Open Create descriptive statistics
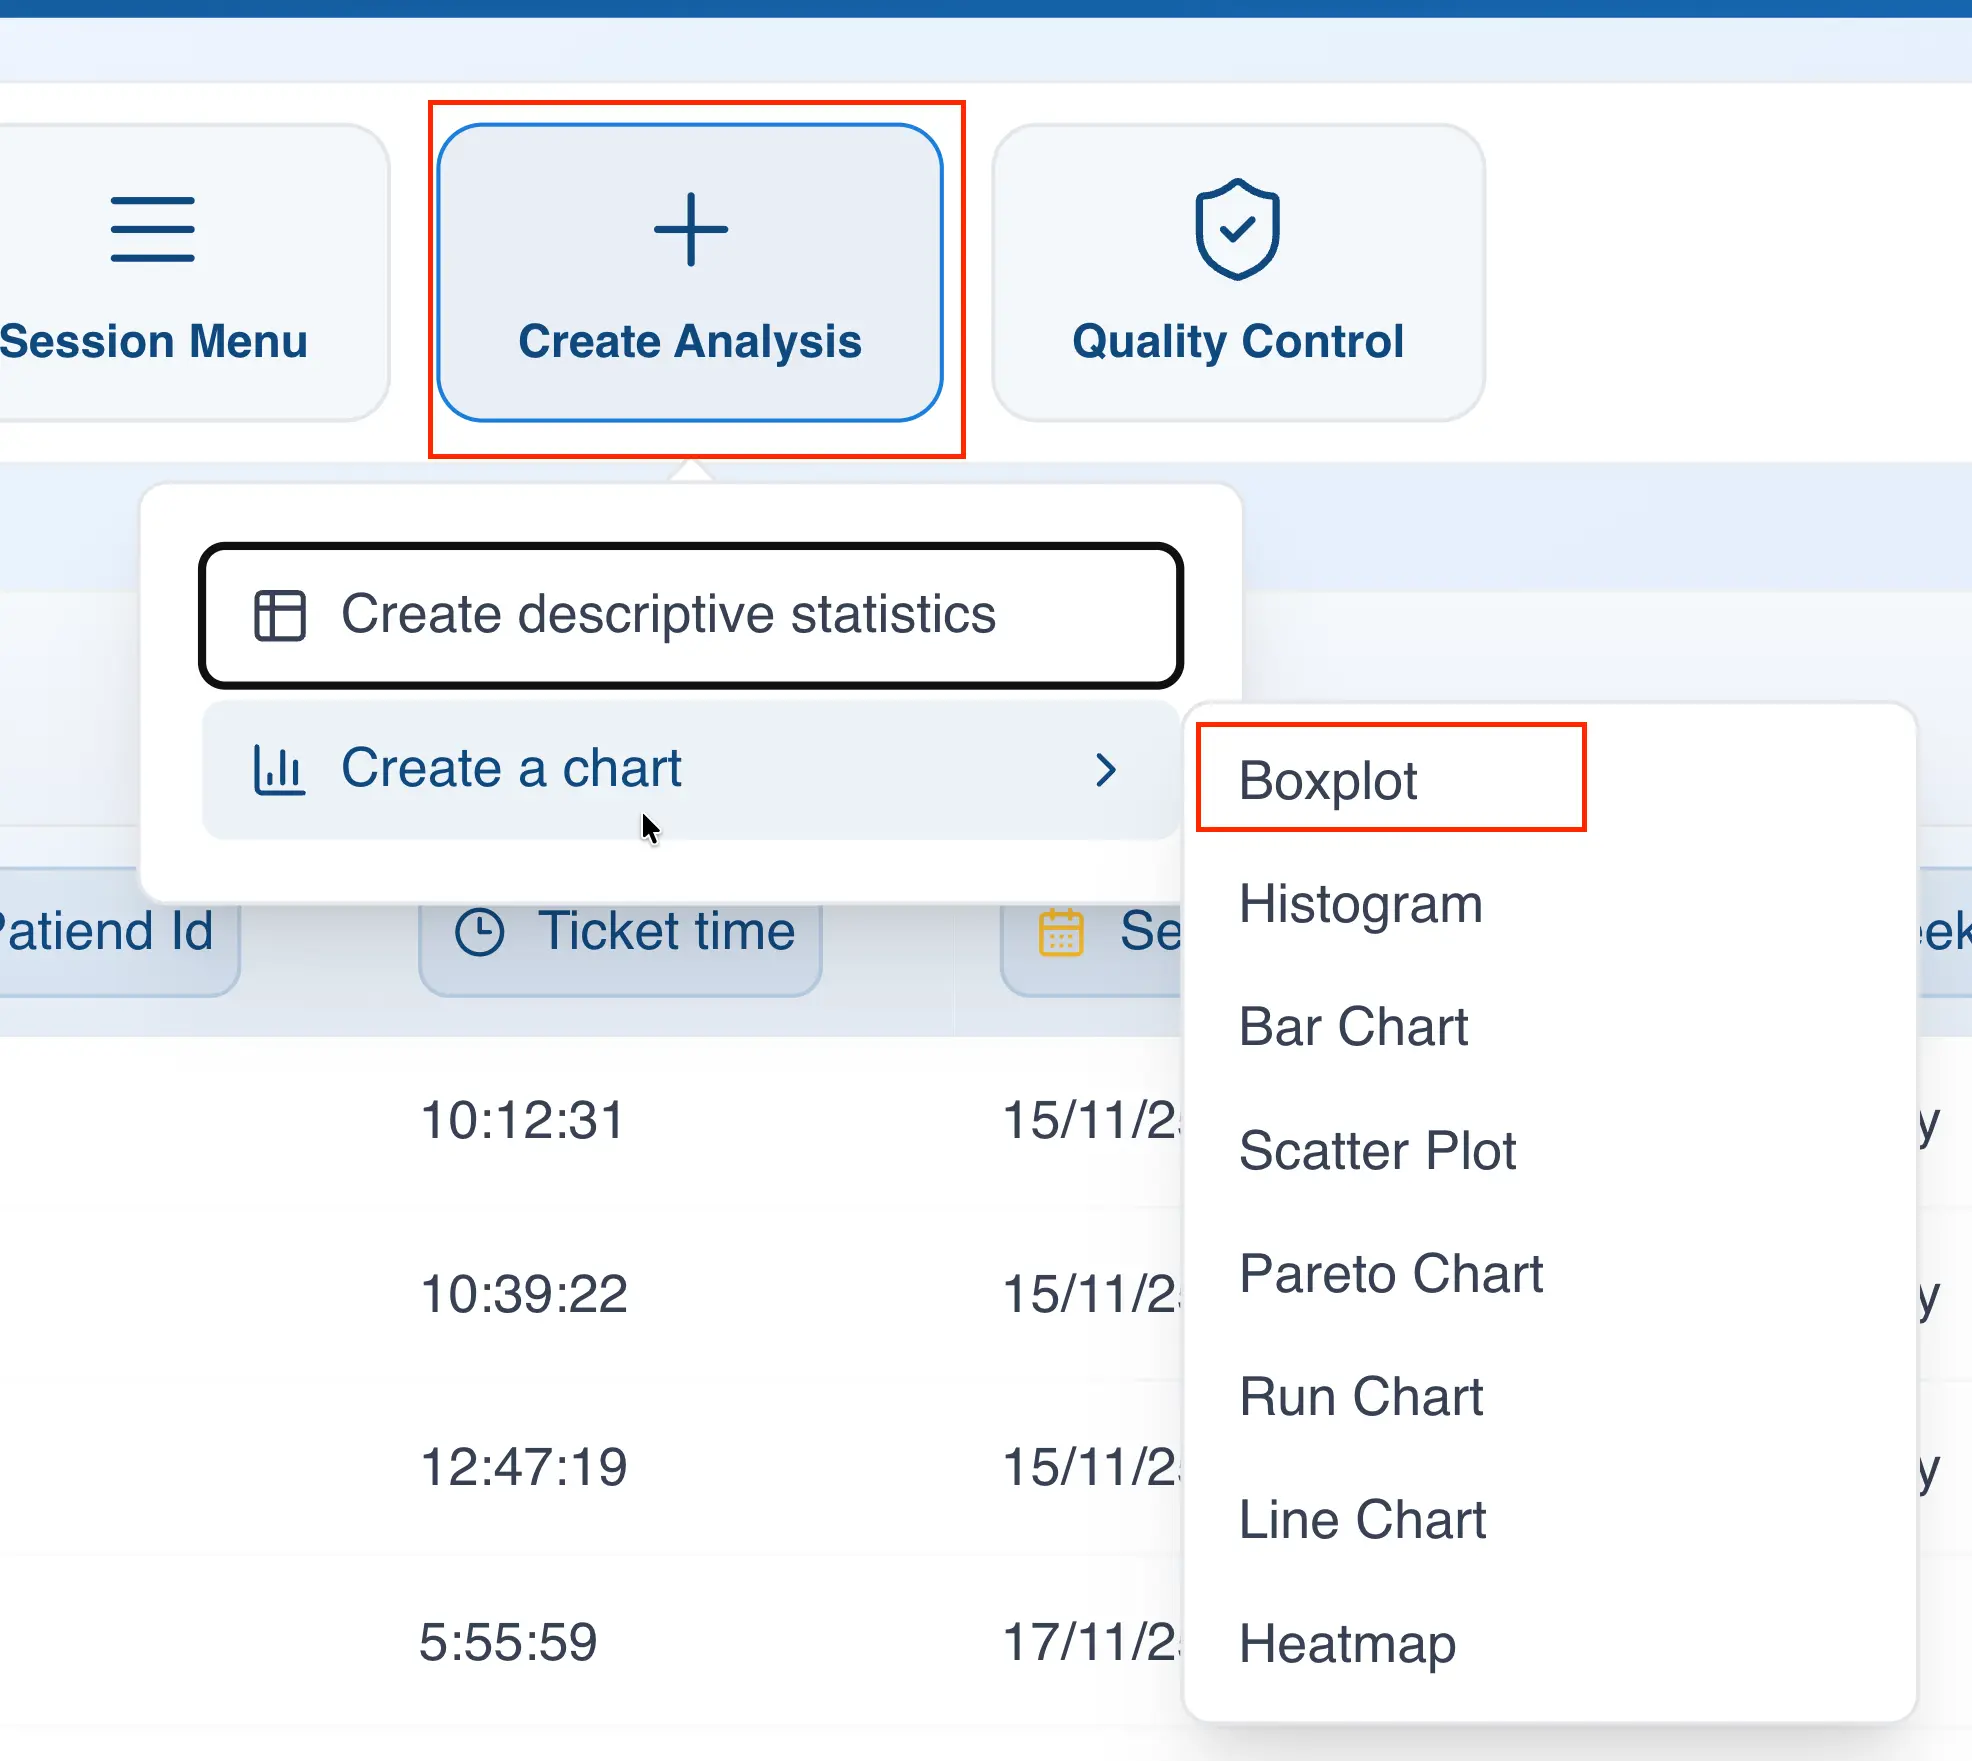The image size is (1972, 1761). pyautogui.click(x=668, y=615)
